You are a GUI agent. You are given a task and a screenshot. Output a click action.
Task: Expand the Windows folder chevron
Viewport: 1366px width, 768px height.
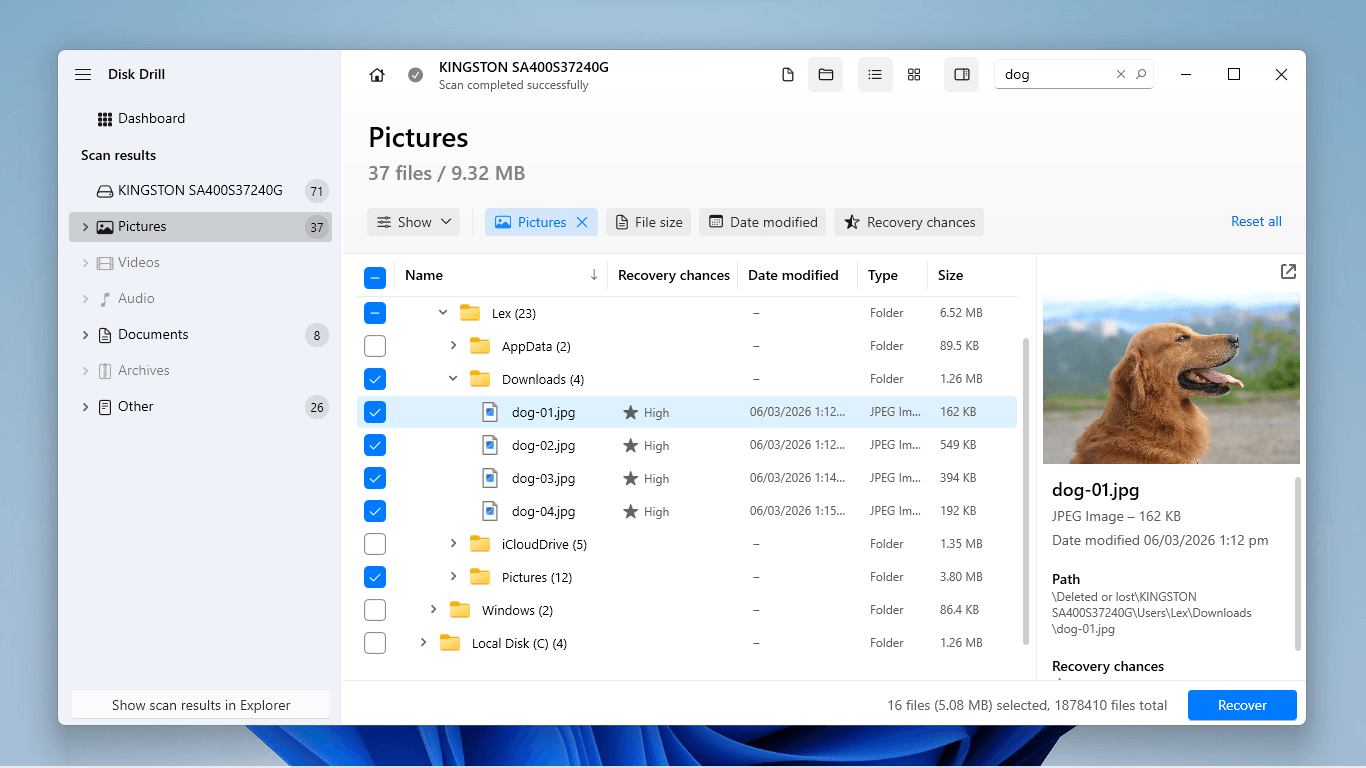[x=433, y=610]
